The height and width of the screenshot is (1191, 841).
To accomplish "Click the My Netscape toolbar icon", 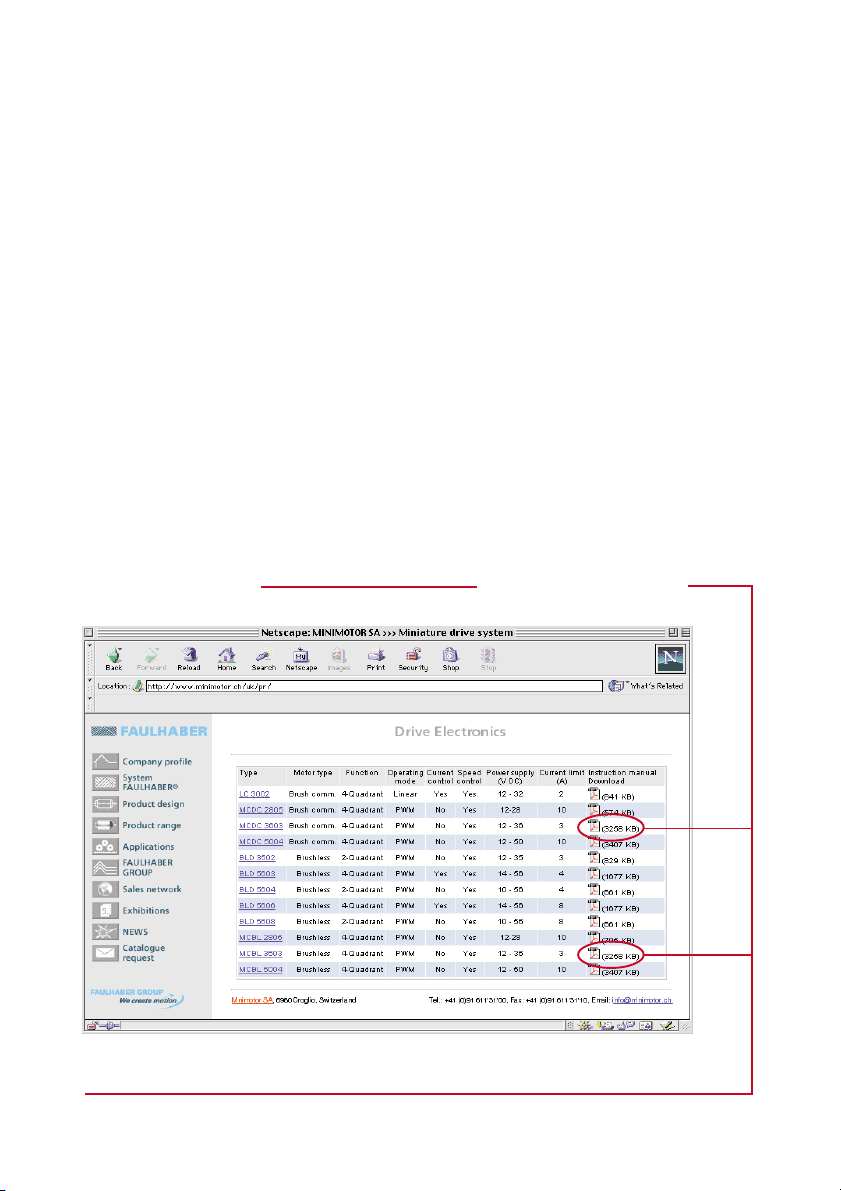I will tap(301, 657).
